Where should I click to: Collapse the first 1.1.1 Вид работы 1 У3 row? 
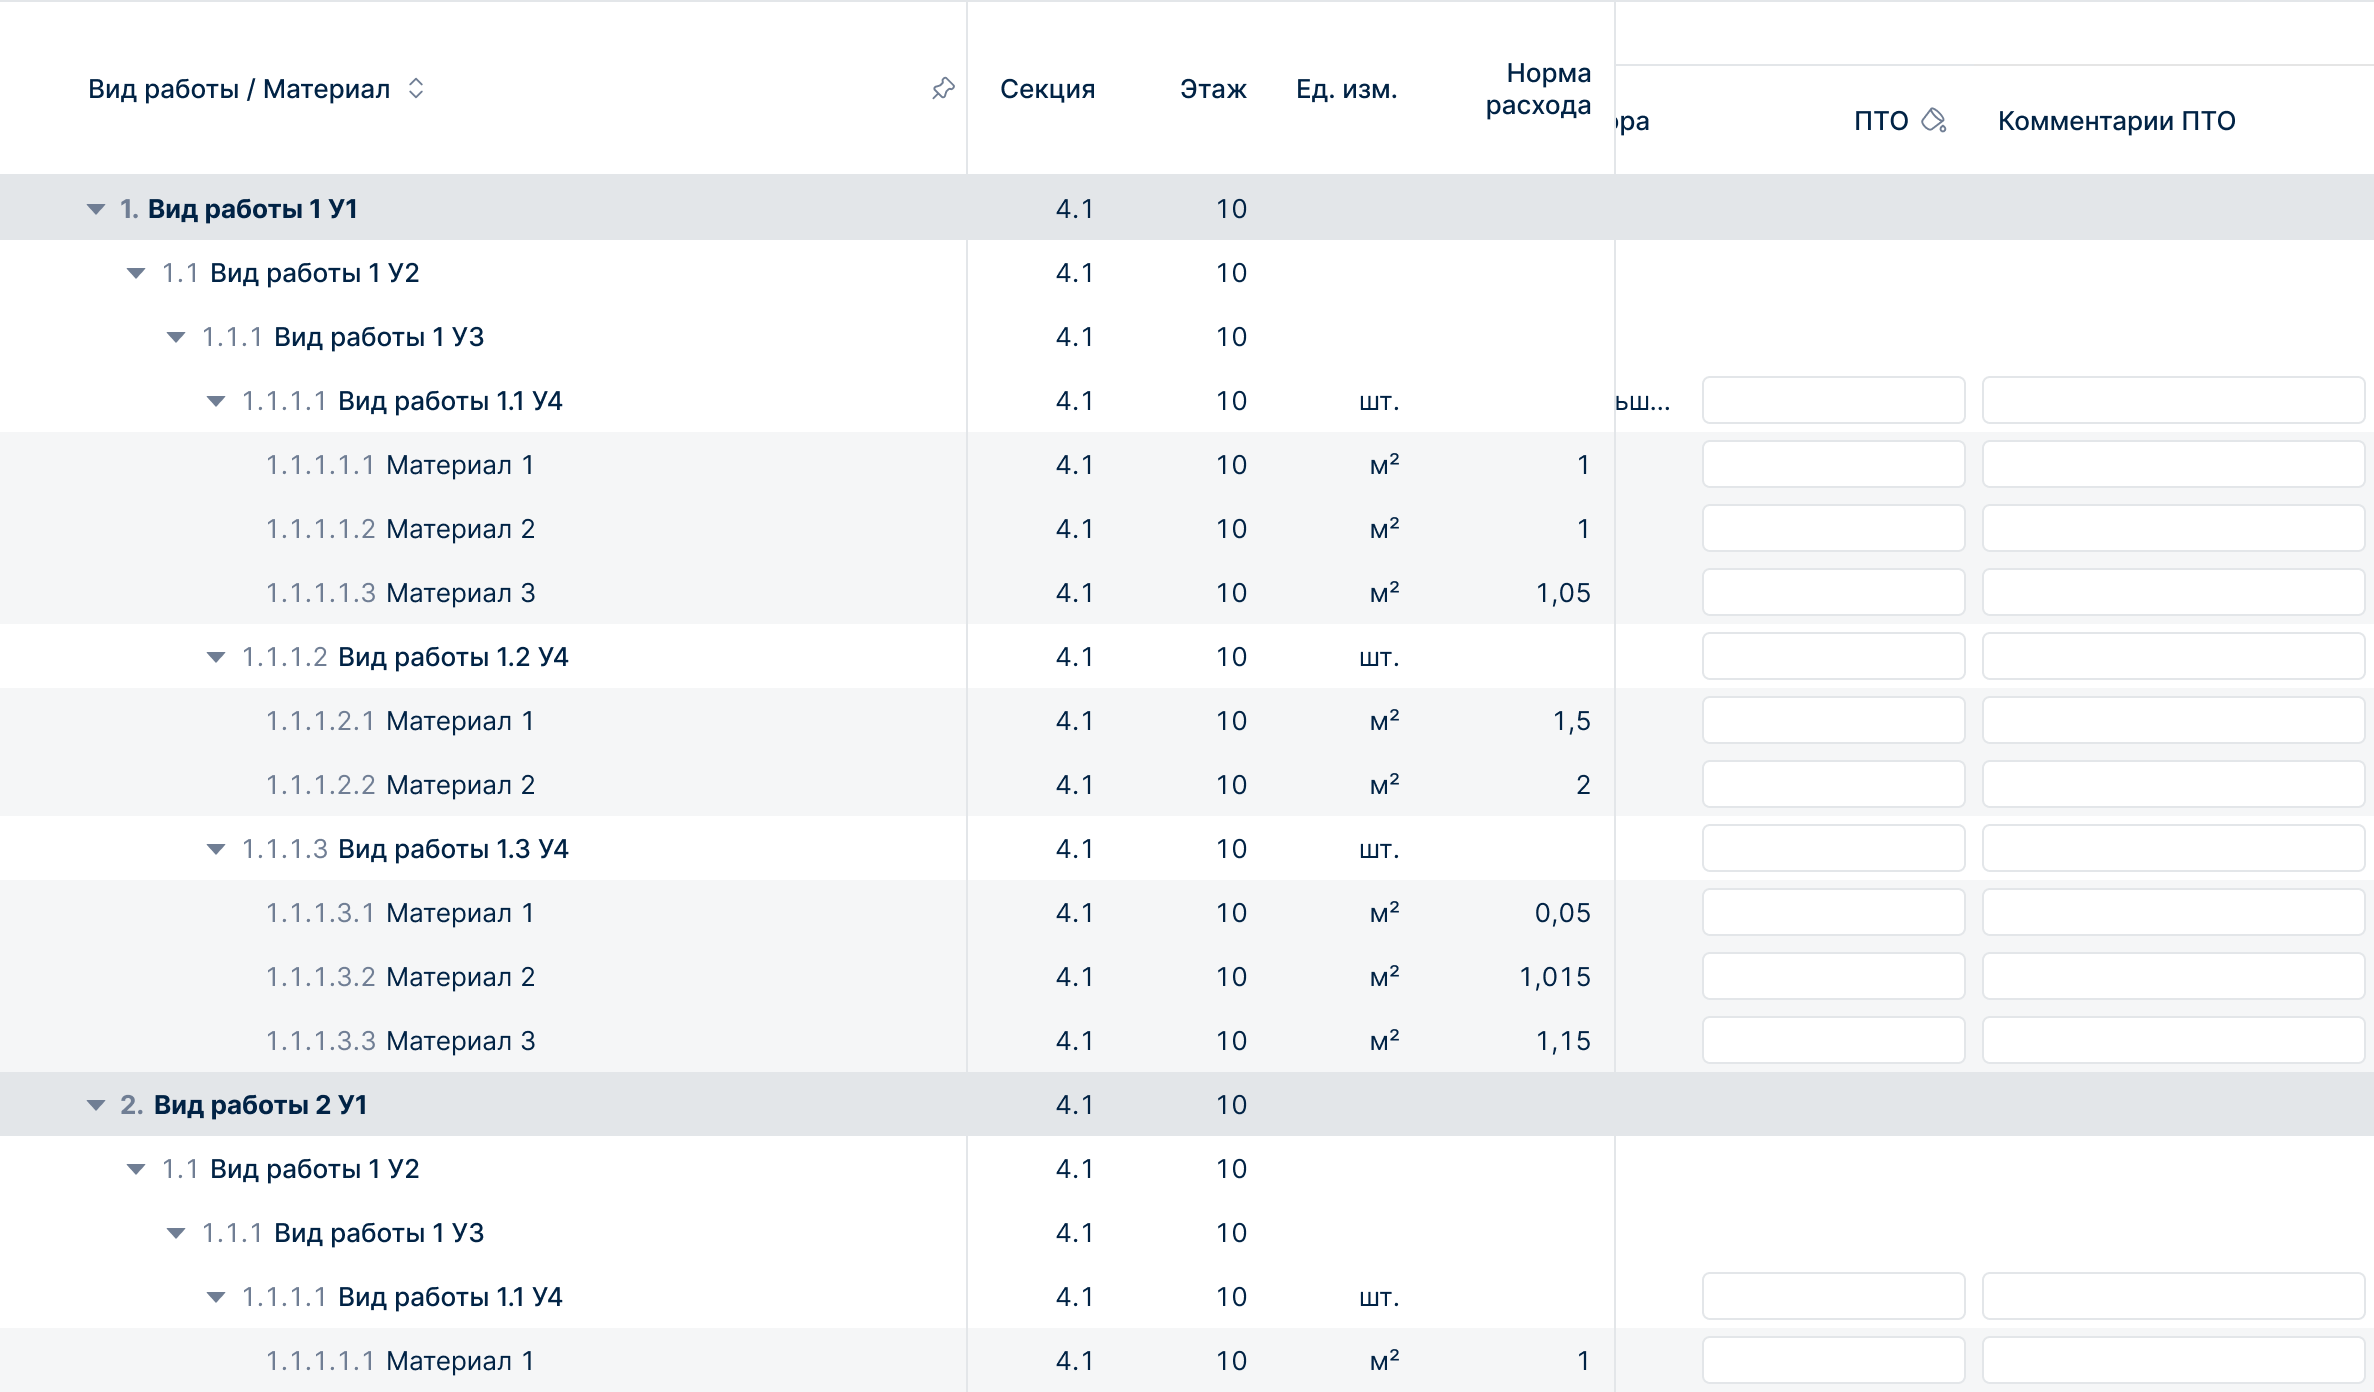tap(176, 337)
